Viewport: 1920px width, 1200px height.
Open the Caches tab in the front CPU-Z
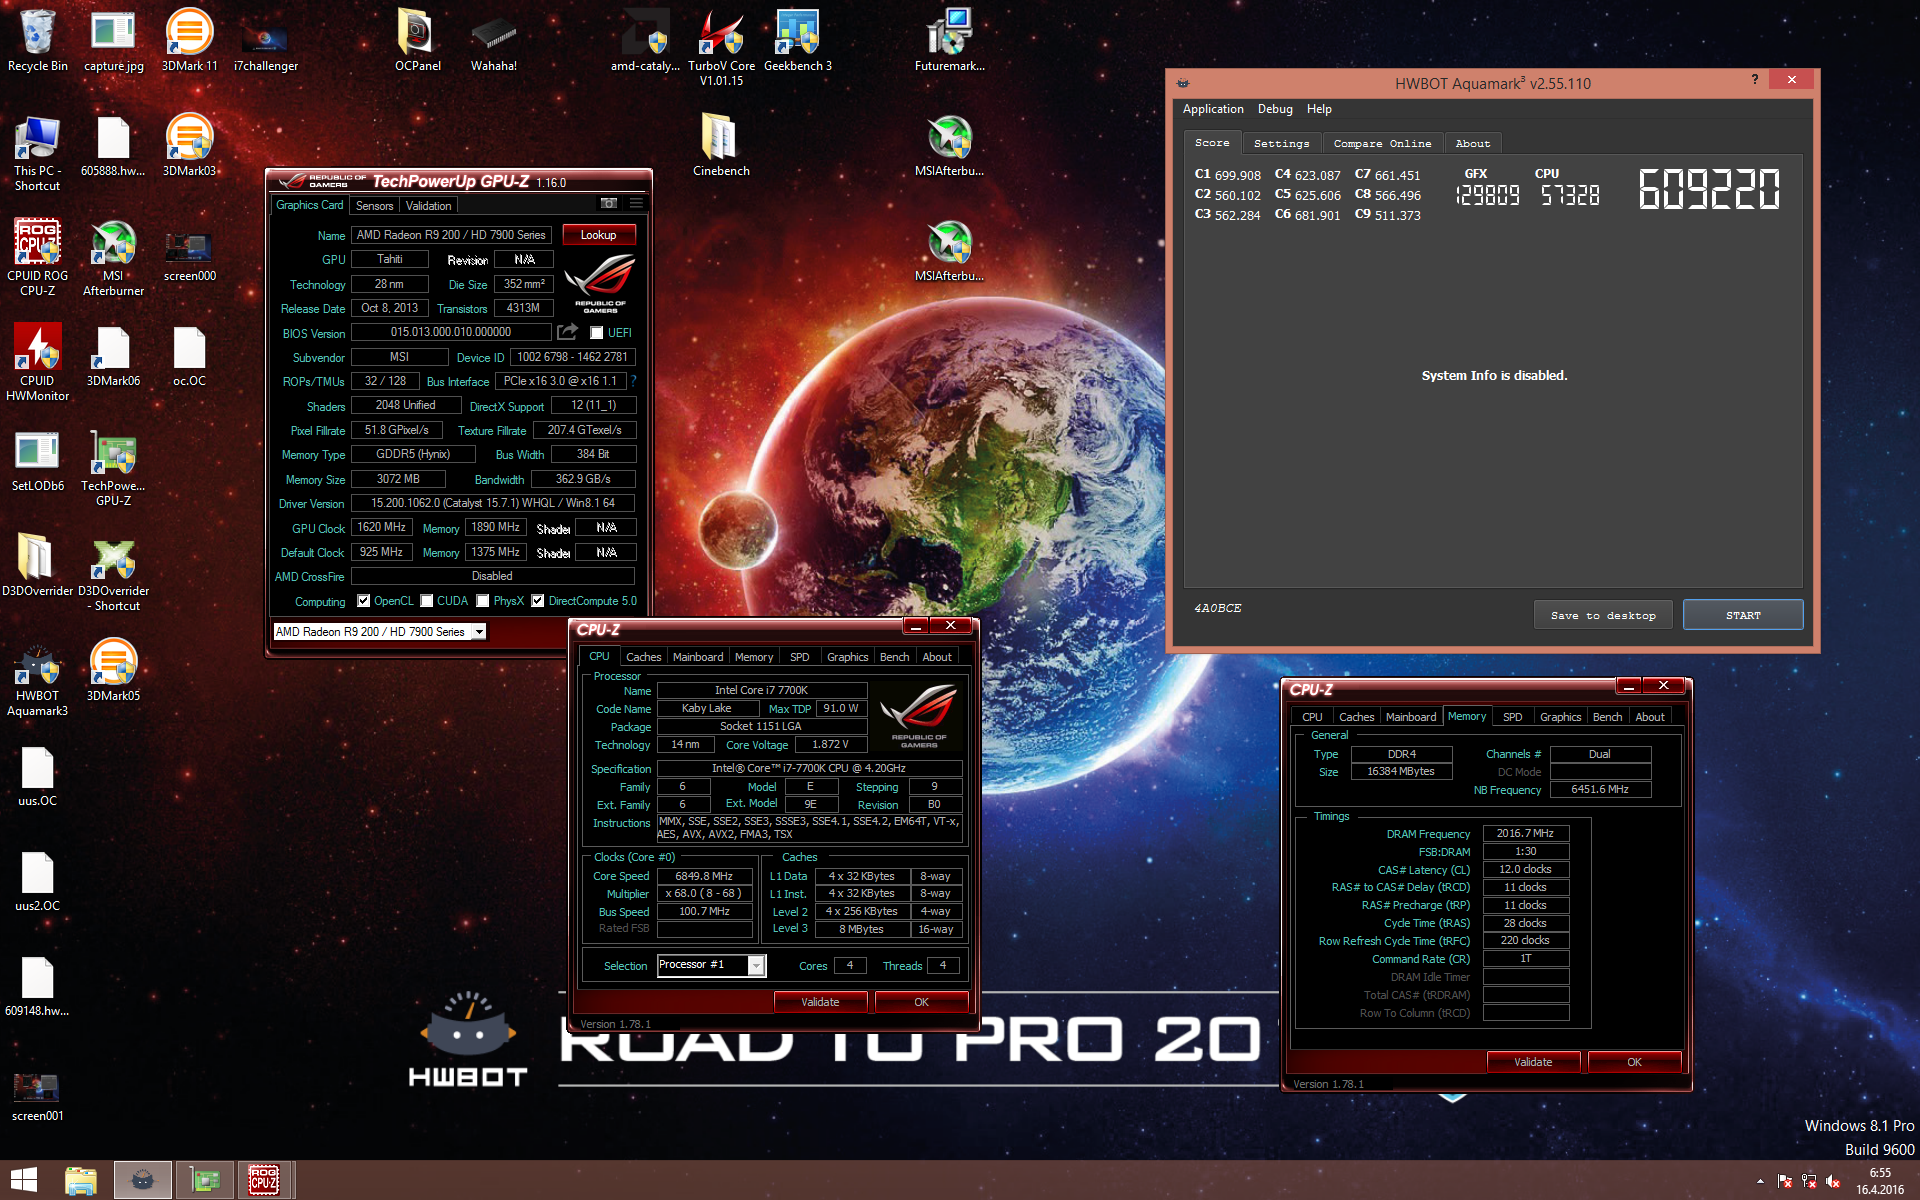[x=644, y=657]
